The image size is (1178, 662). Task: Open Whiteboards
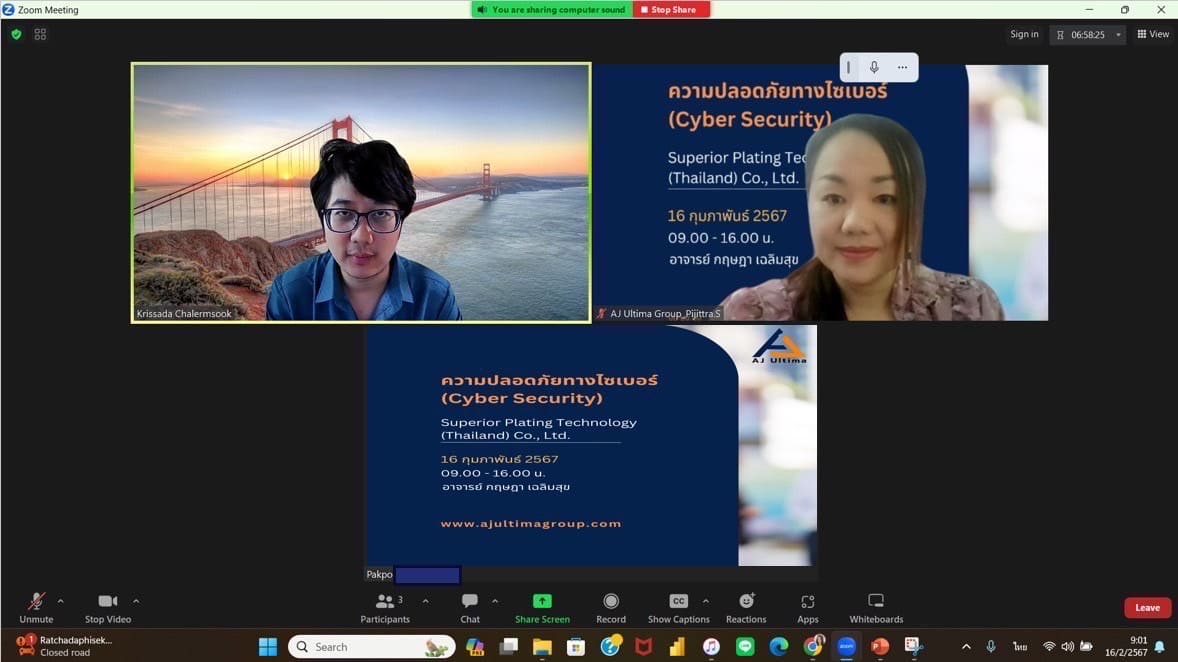click(876, 608)
